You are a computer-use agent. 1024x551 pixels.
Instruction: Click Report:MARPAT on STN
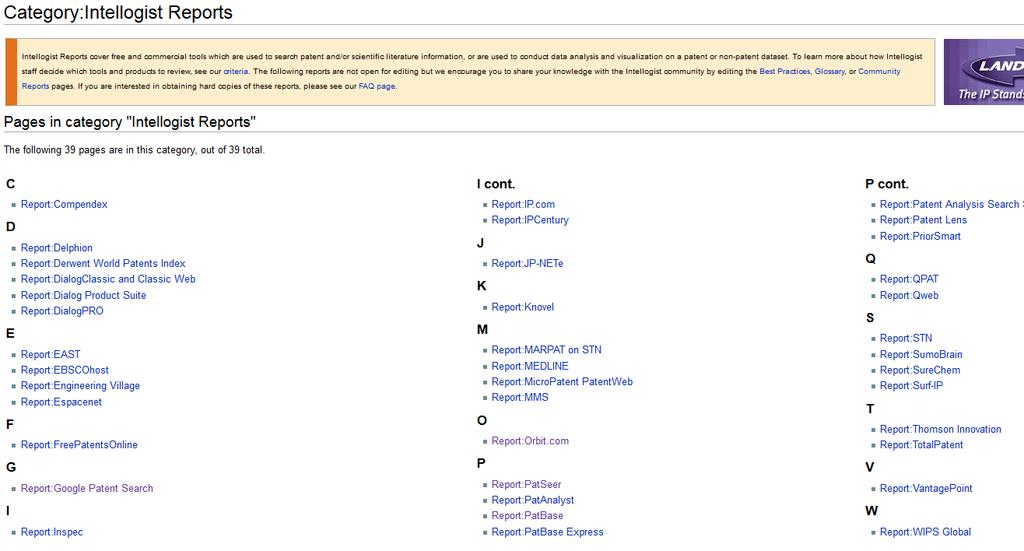pos(547,350)
